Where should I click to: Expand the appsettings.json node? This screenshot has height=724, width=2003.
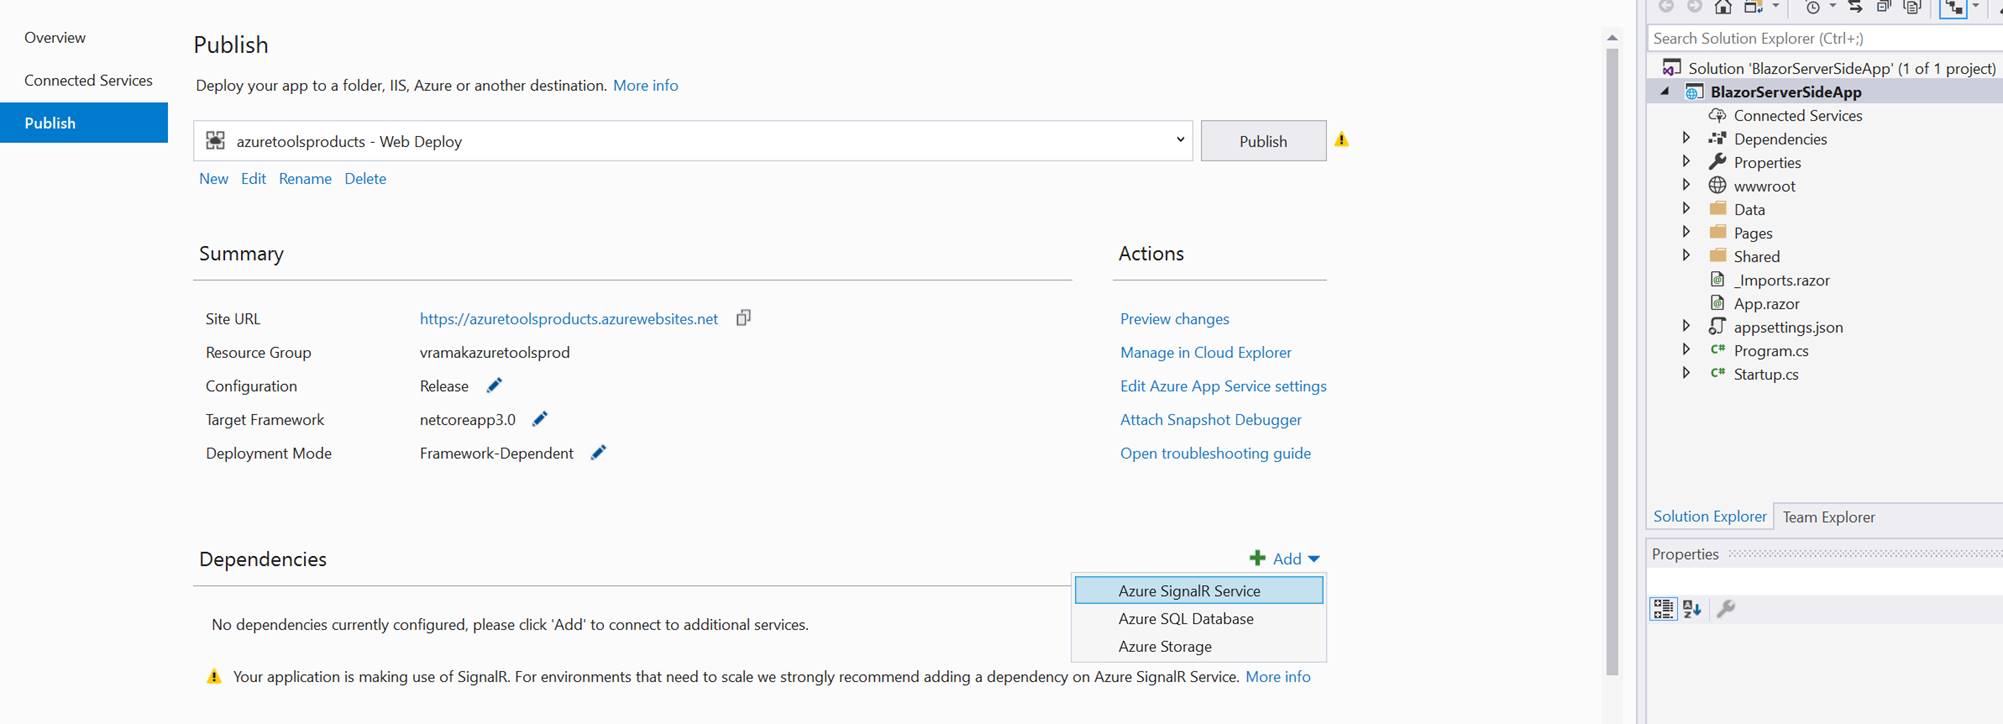point(1686,326)
